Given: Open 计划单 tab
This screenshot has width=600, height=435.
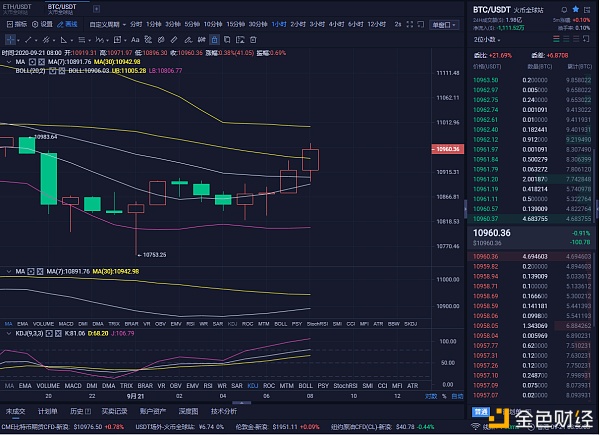Looking at the screenshot, I should [47, 411].
